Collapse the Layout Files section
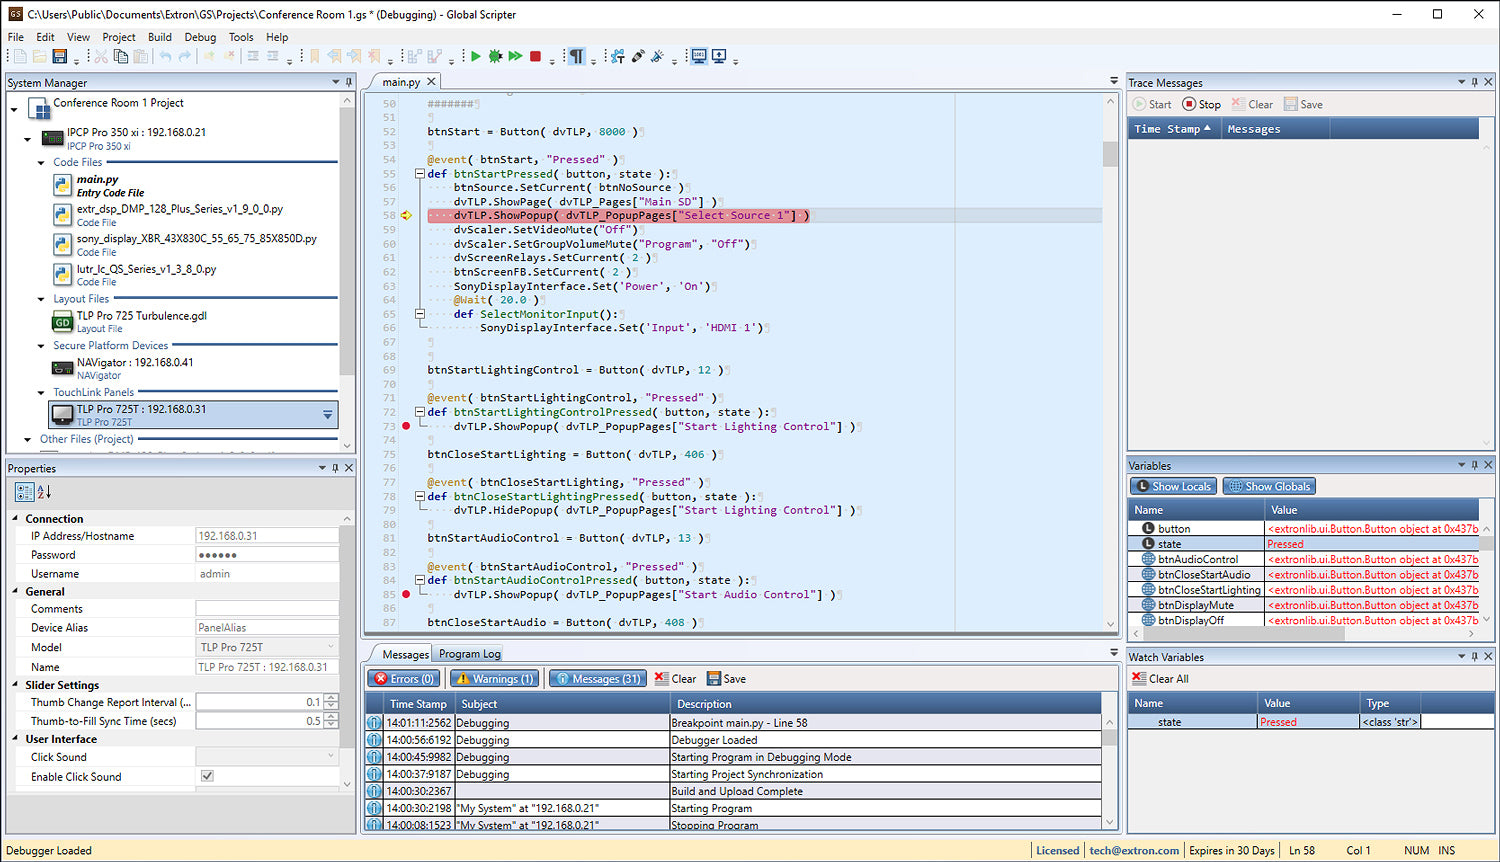This screenshot has width=1500, height=862. coord(41,299)
